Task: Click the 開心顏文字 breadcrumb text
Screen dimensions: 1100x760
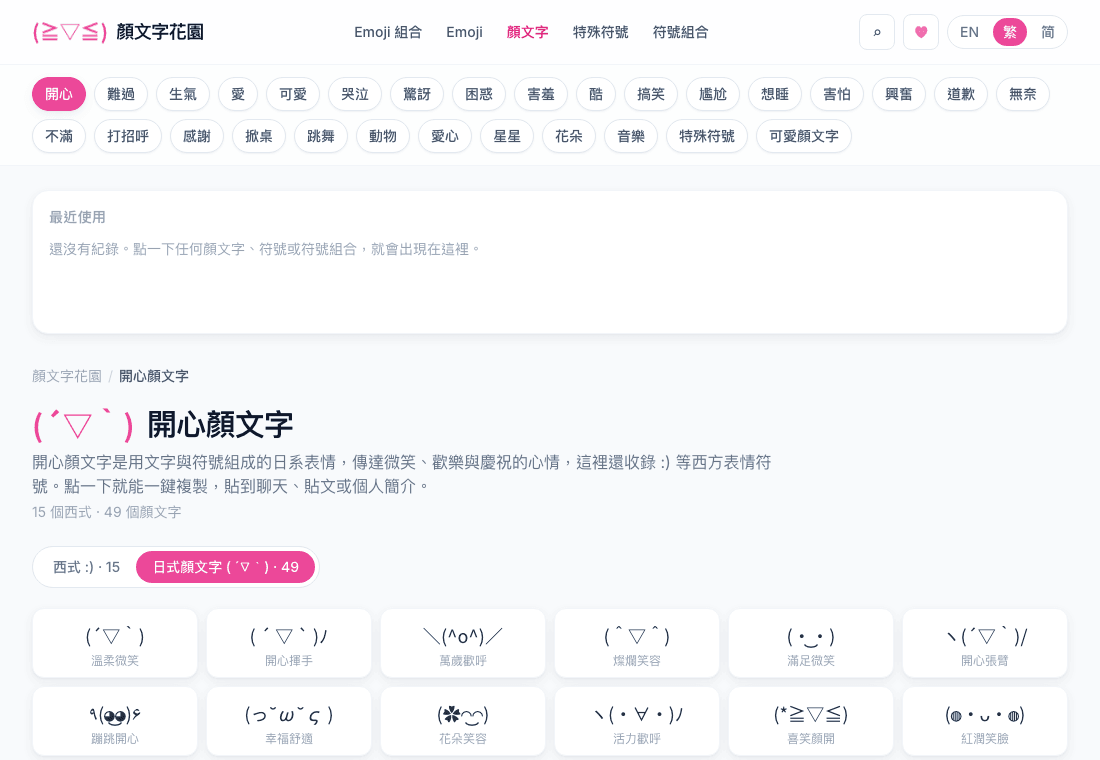Action: point(154,376)
